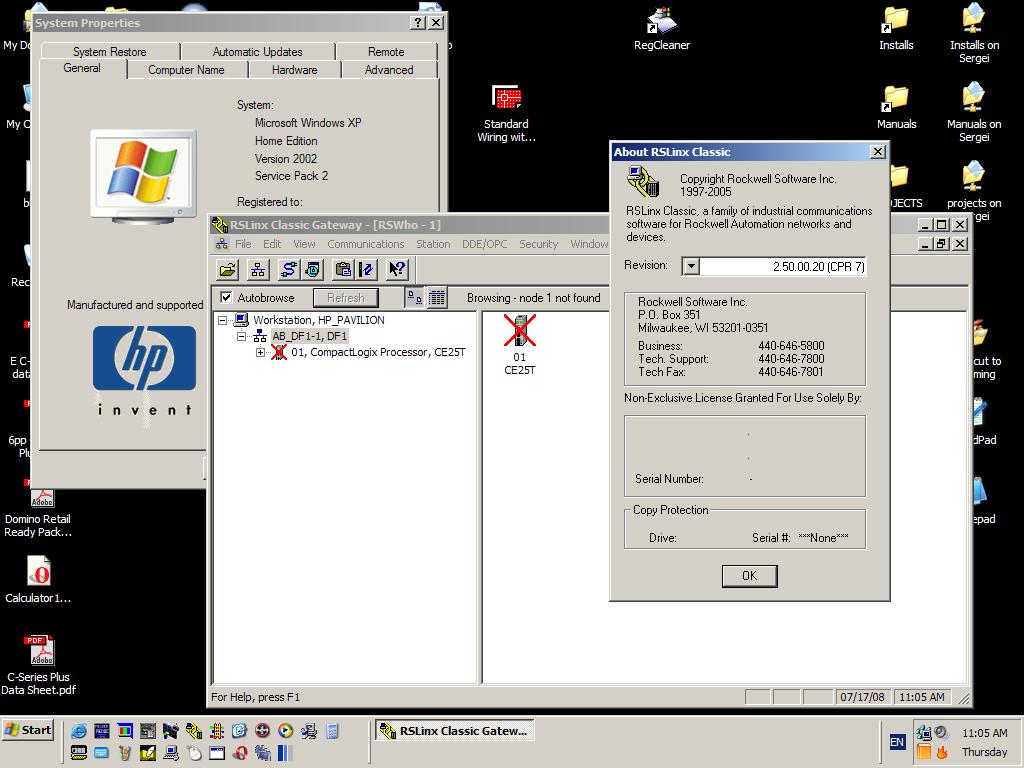This screenshot has height=768, width=1024.
Task: Switch to the Hardware tab
Action: 295,70
